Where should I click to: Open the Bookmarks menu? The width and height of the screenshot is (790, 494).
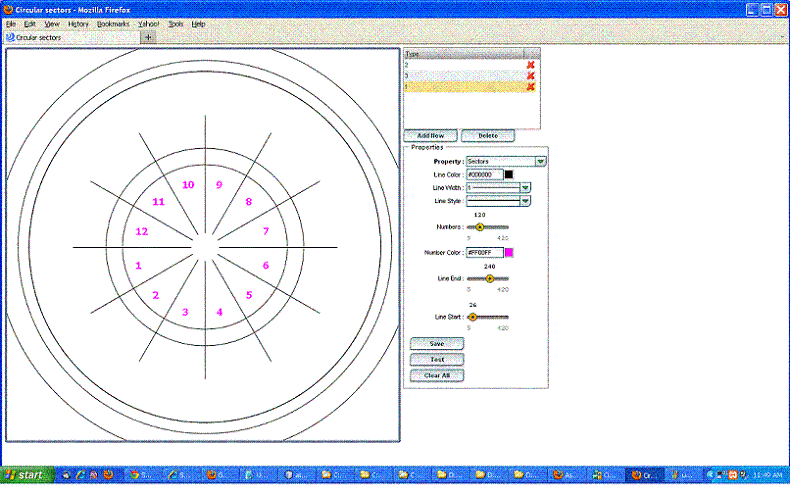coord(114,23)
